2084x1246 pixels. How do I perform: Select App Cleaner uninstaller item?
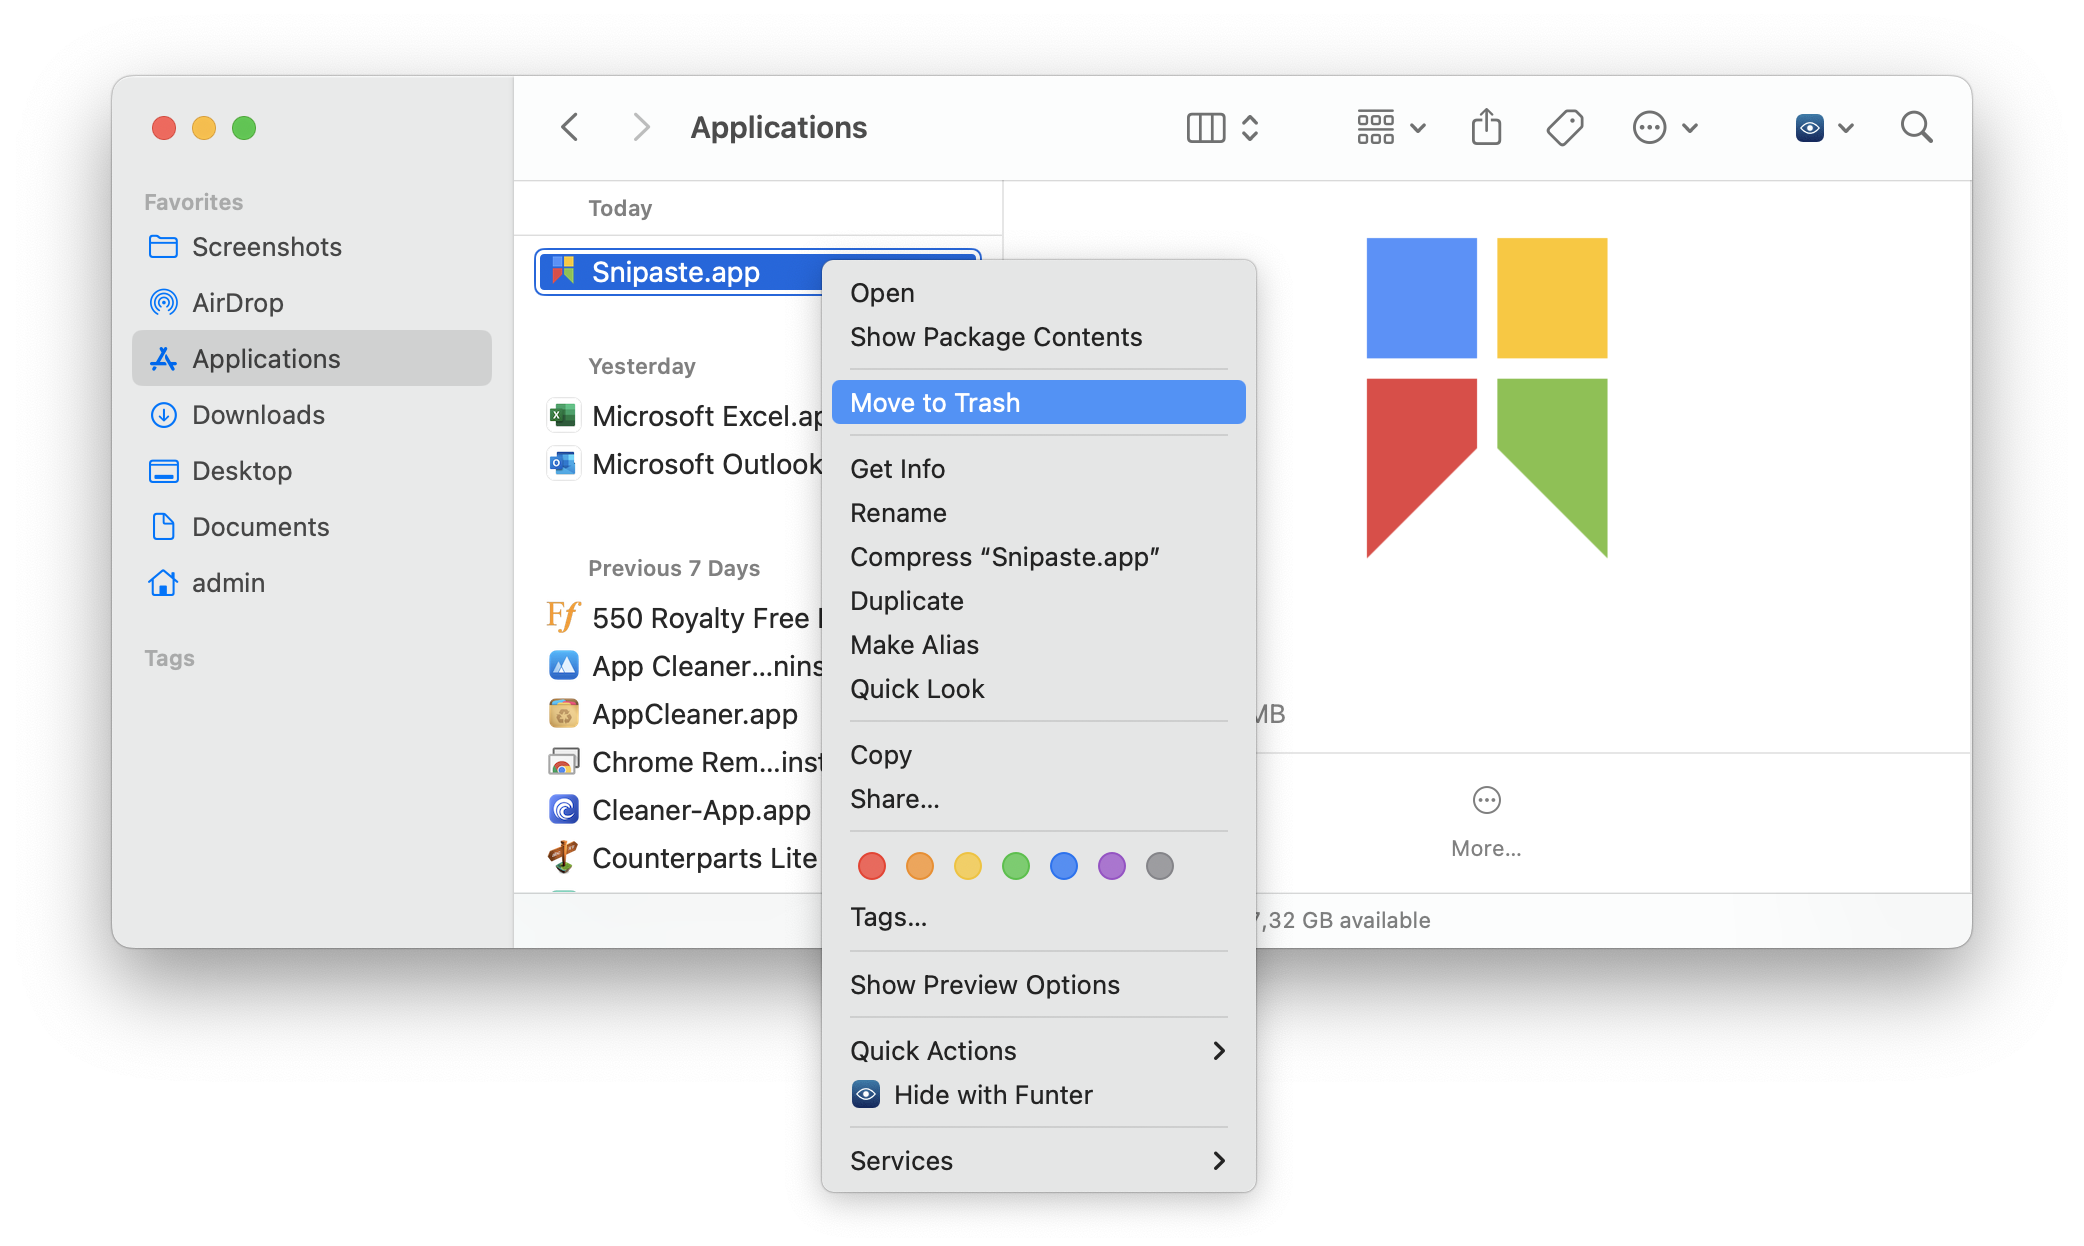(x=685, y=666)
